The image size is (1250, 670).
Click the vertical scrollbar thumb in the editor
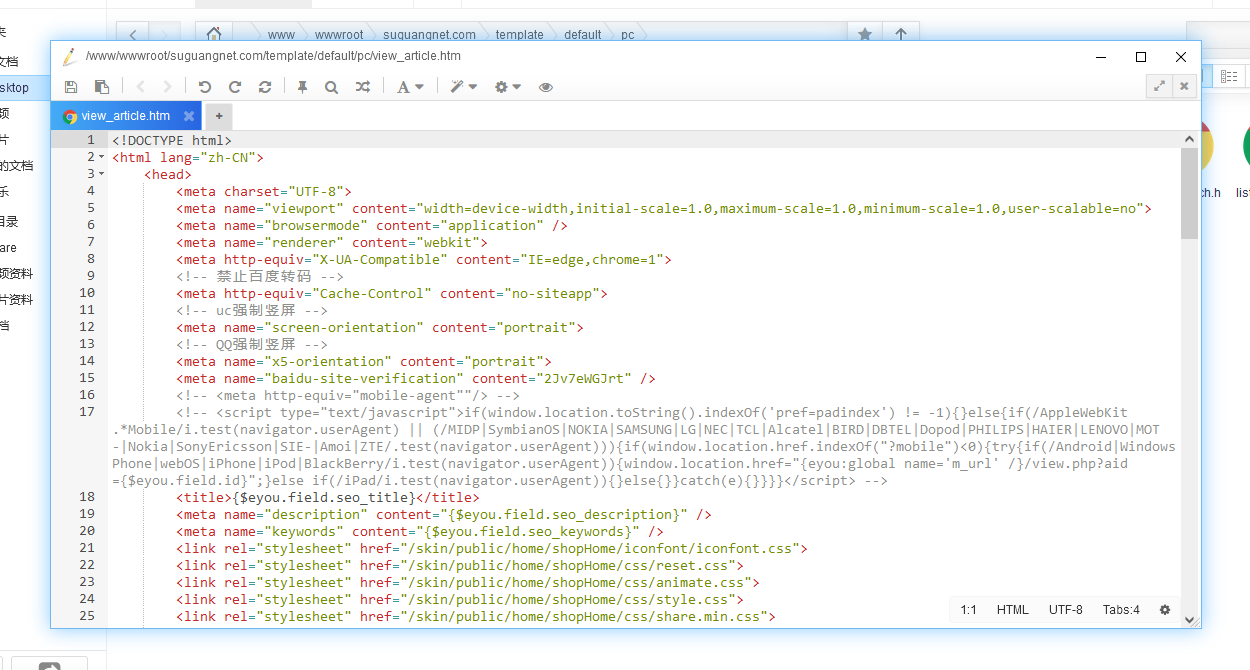point(1189,193)
